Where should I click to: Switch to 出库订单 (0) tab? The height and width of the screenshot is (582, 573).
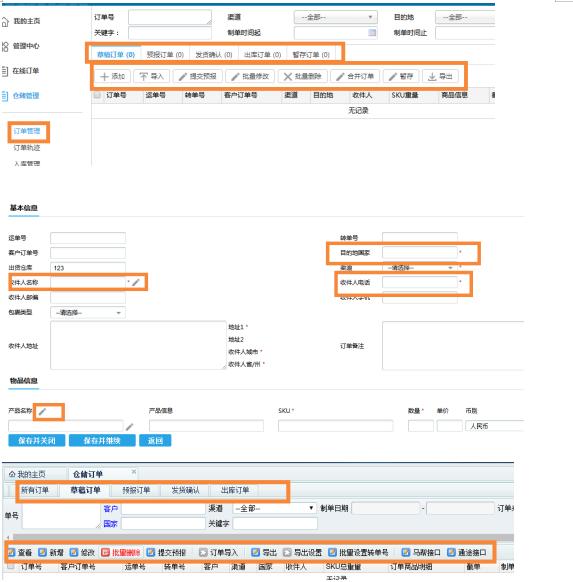pos(262,55)
